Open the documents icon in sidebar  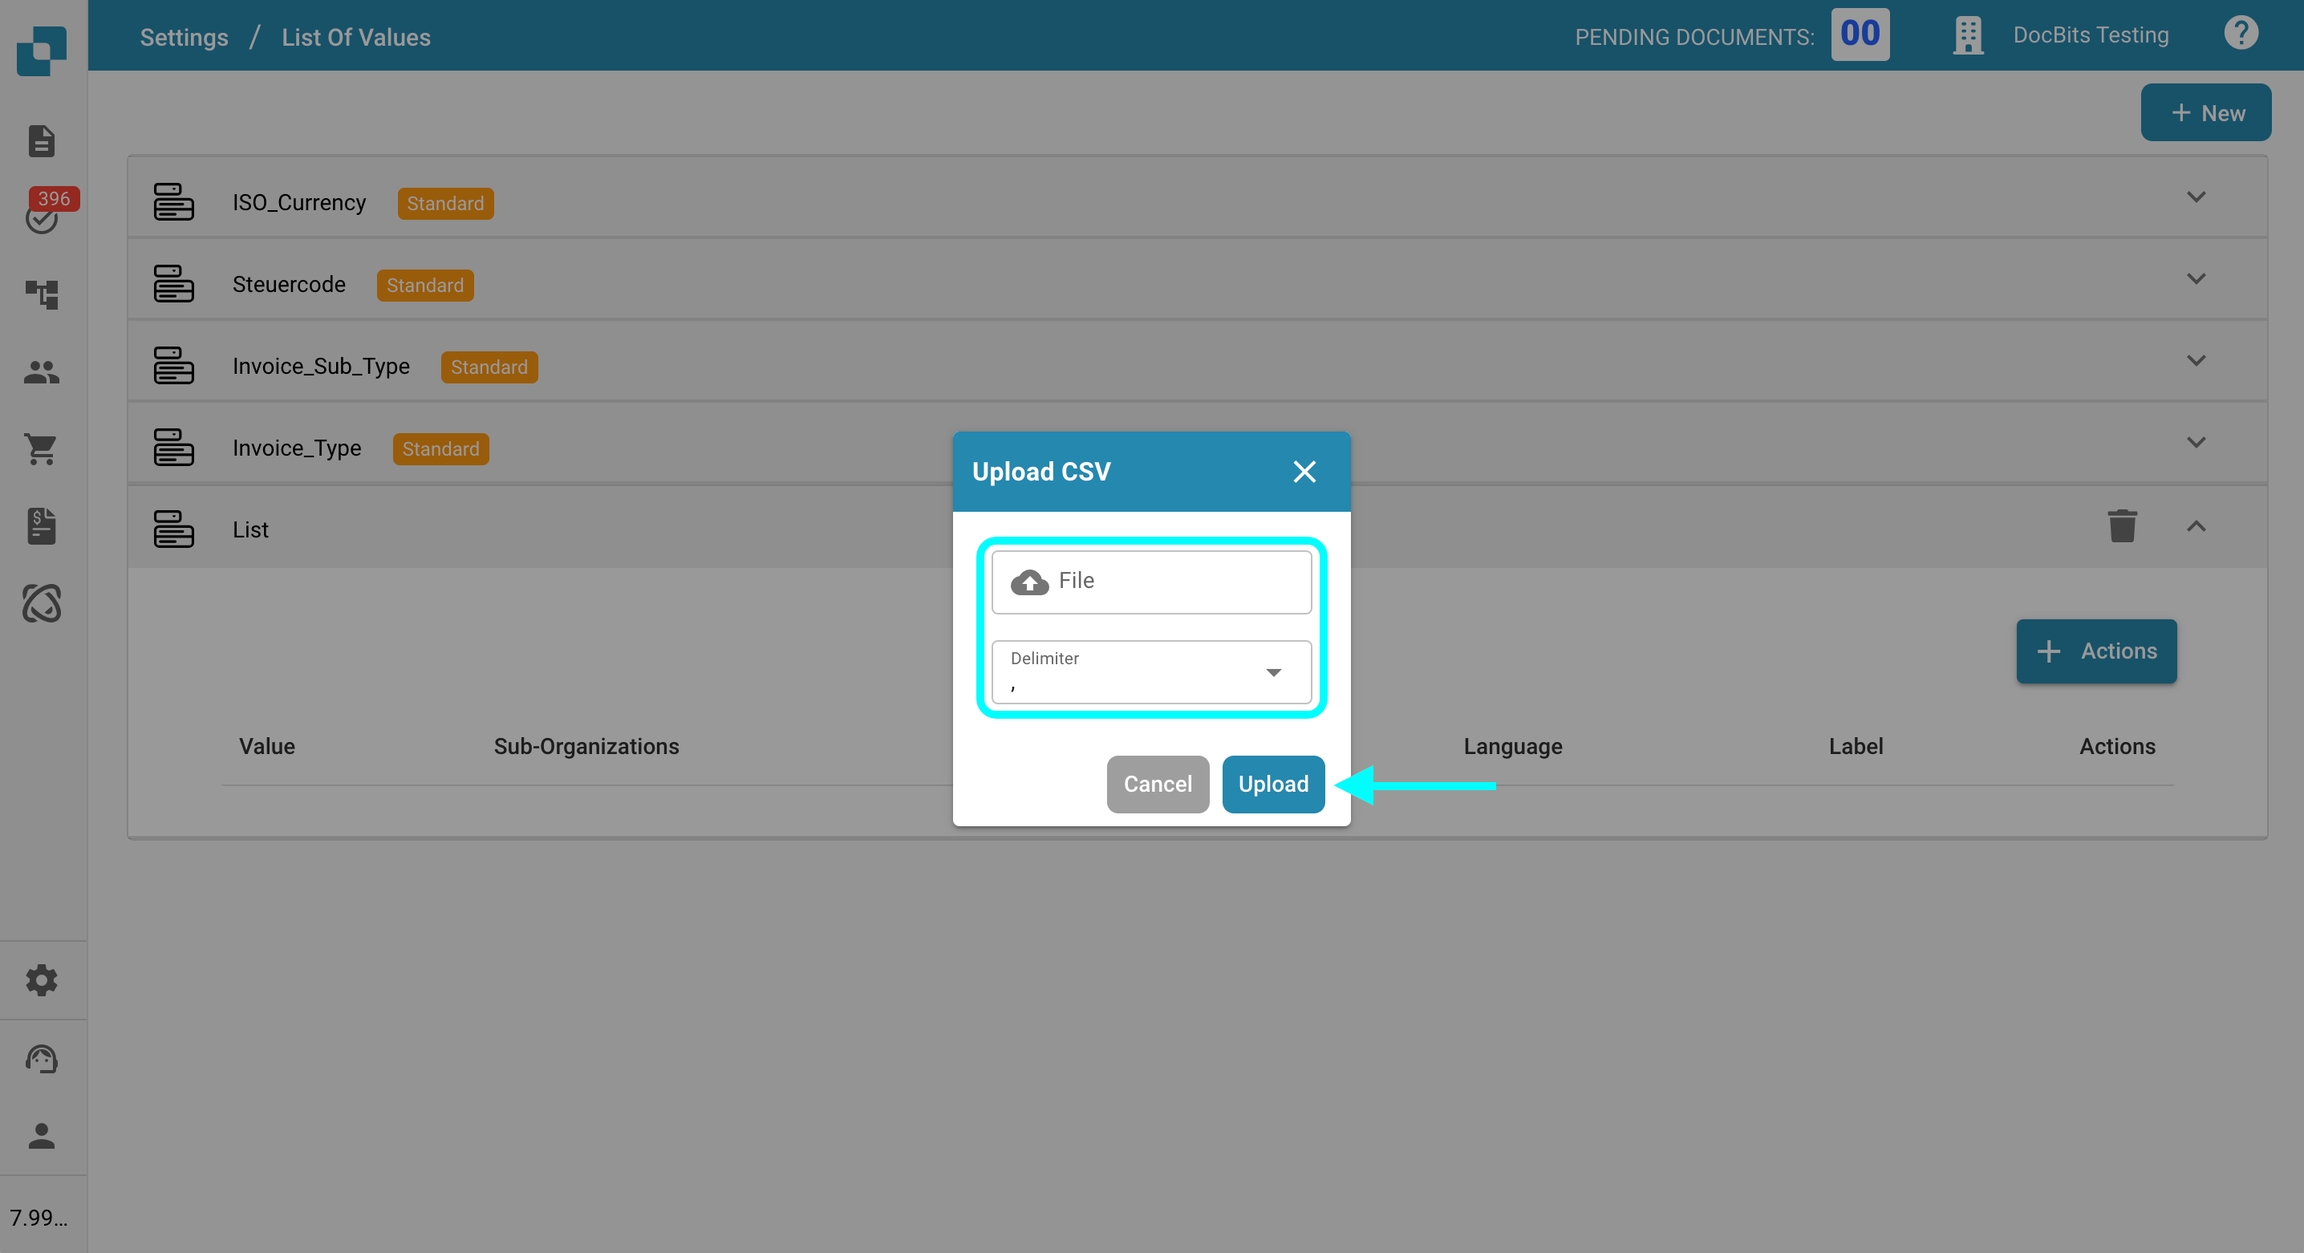[x=41, y=141]
